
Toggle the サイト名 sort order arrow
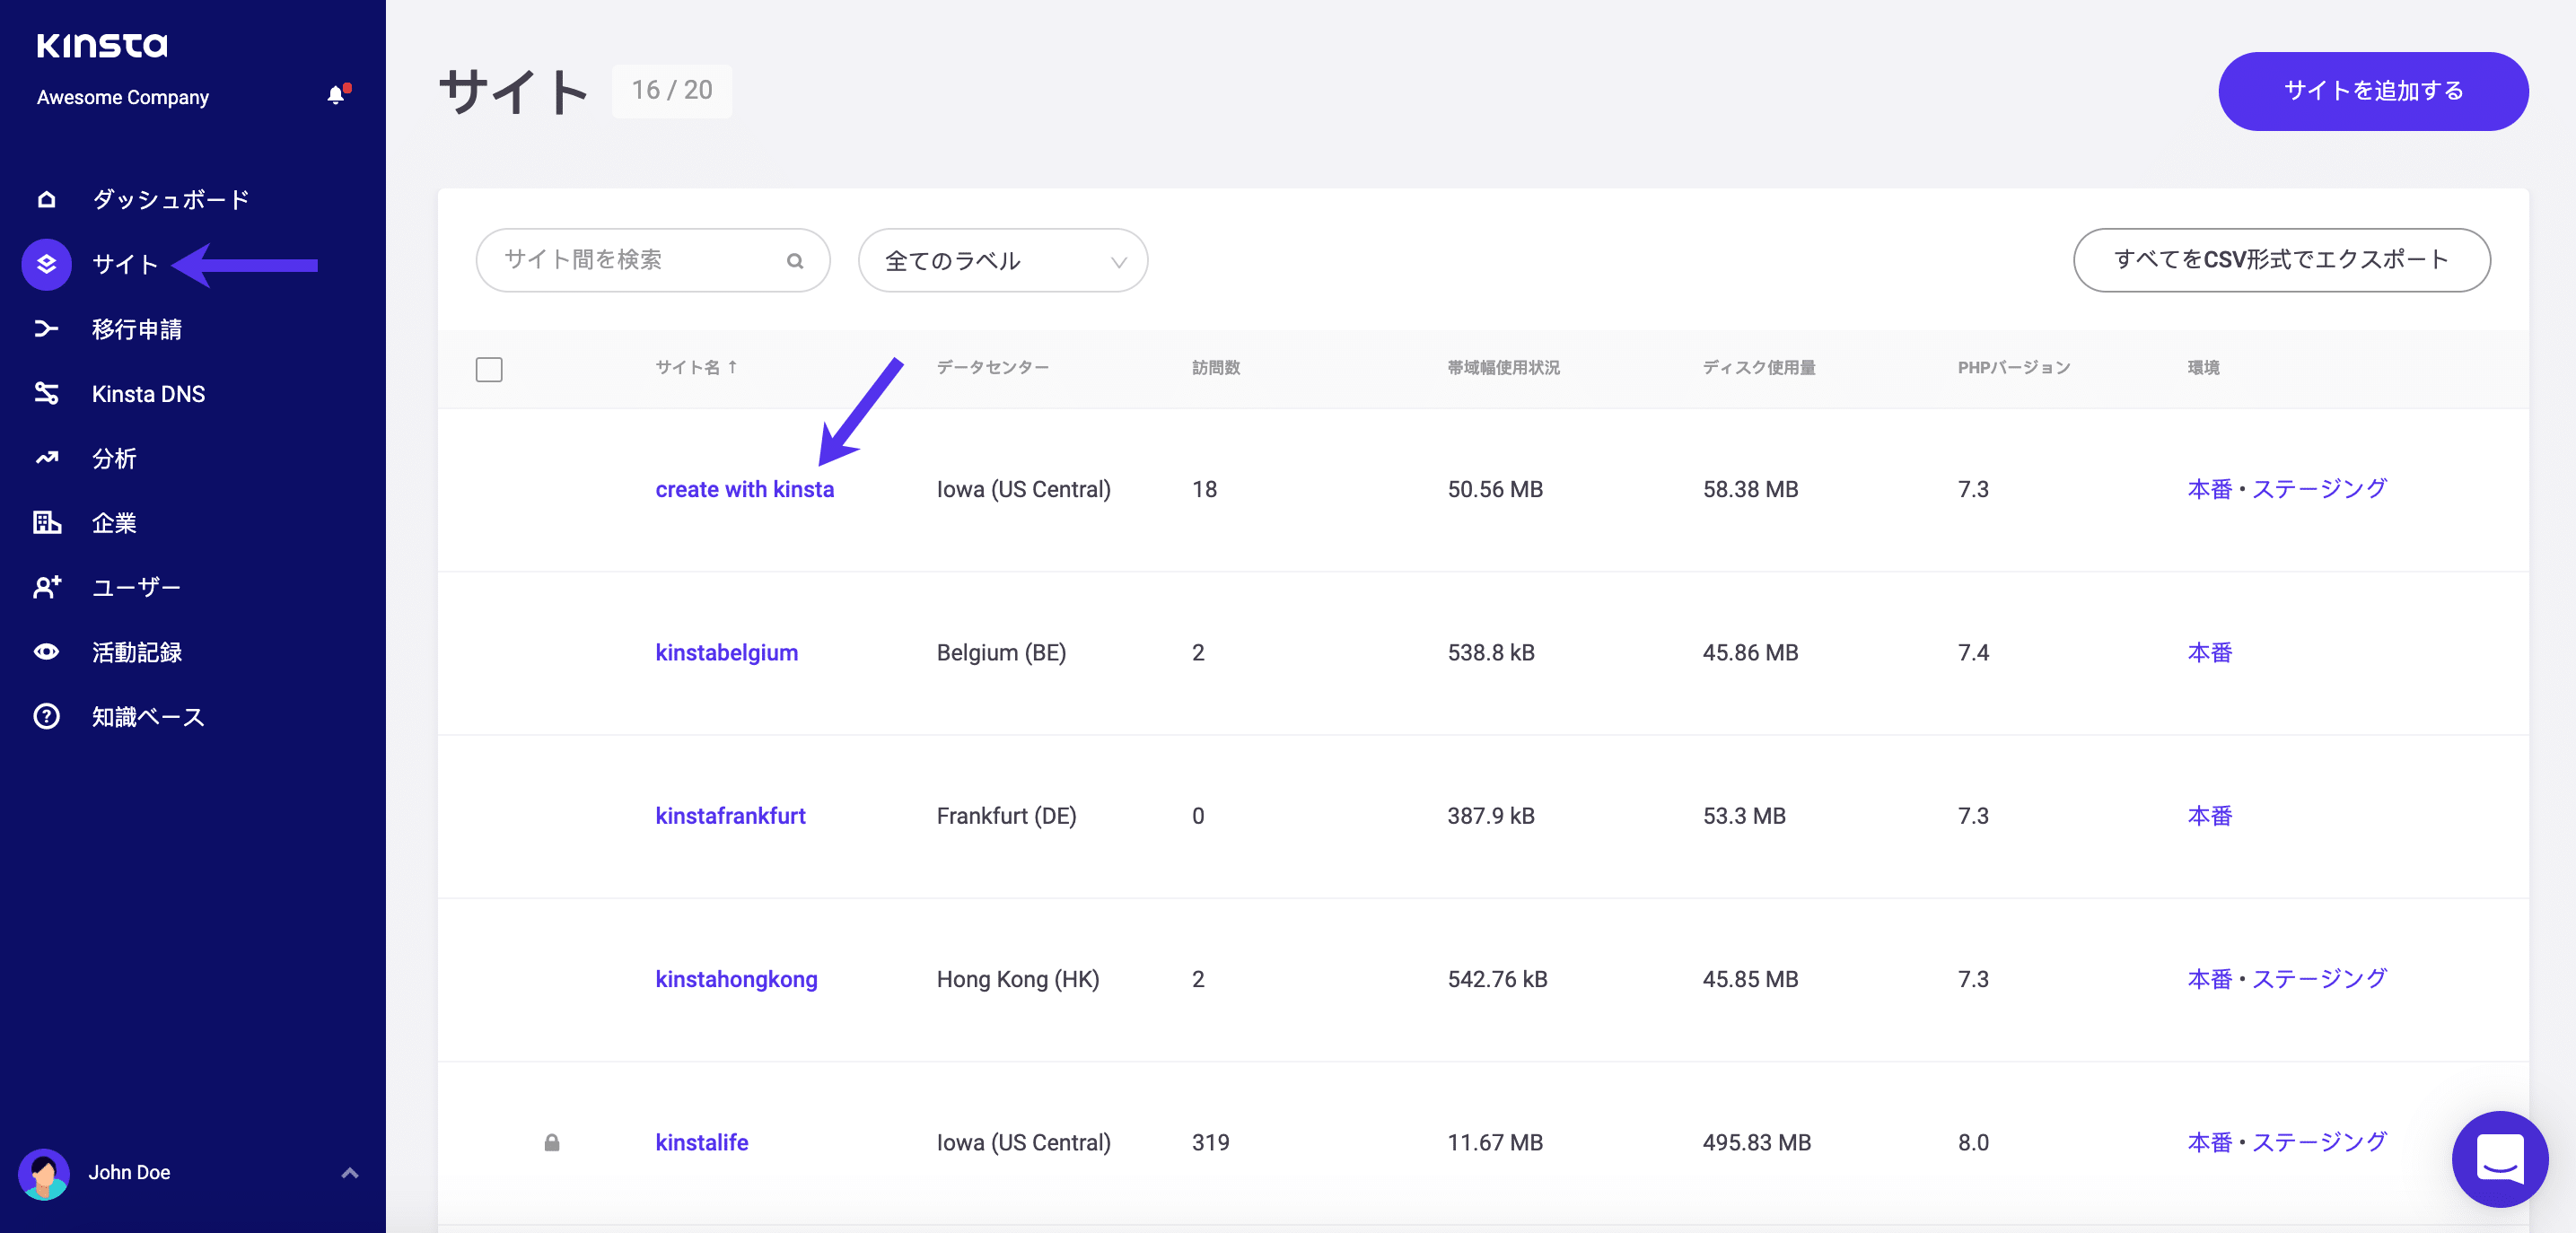(733, 366)
